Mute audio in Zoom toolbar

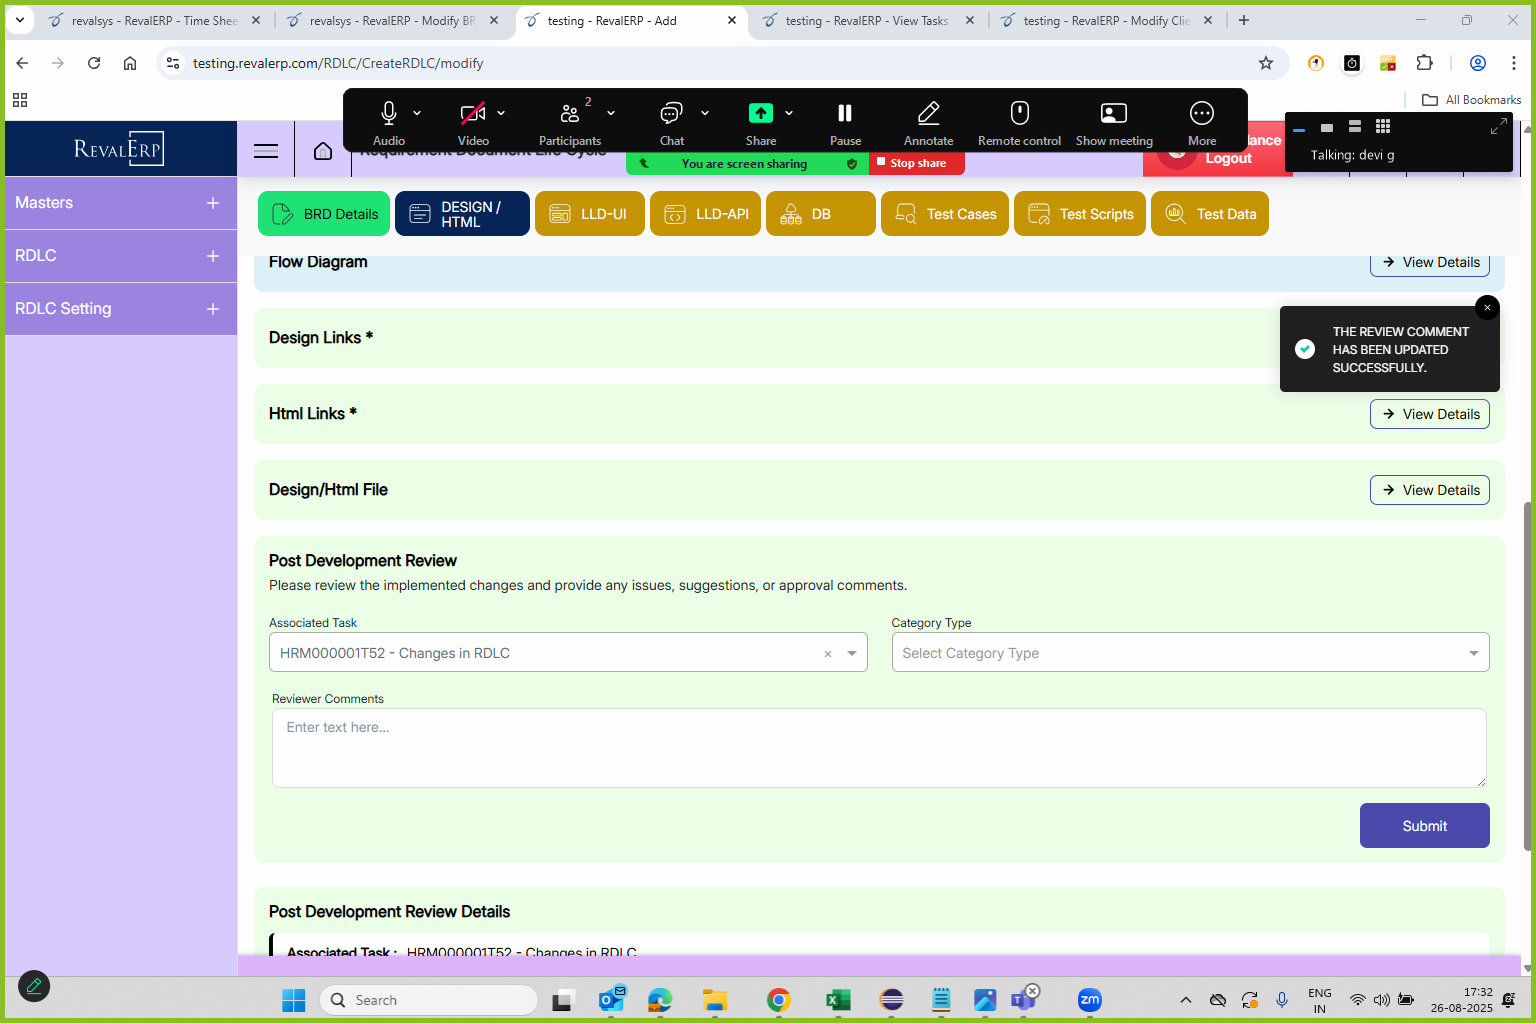[389, 114]
